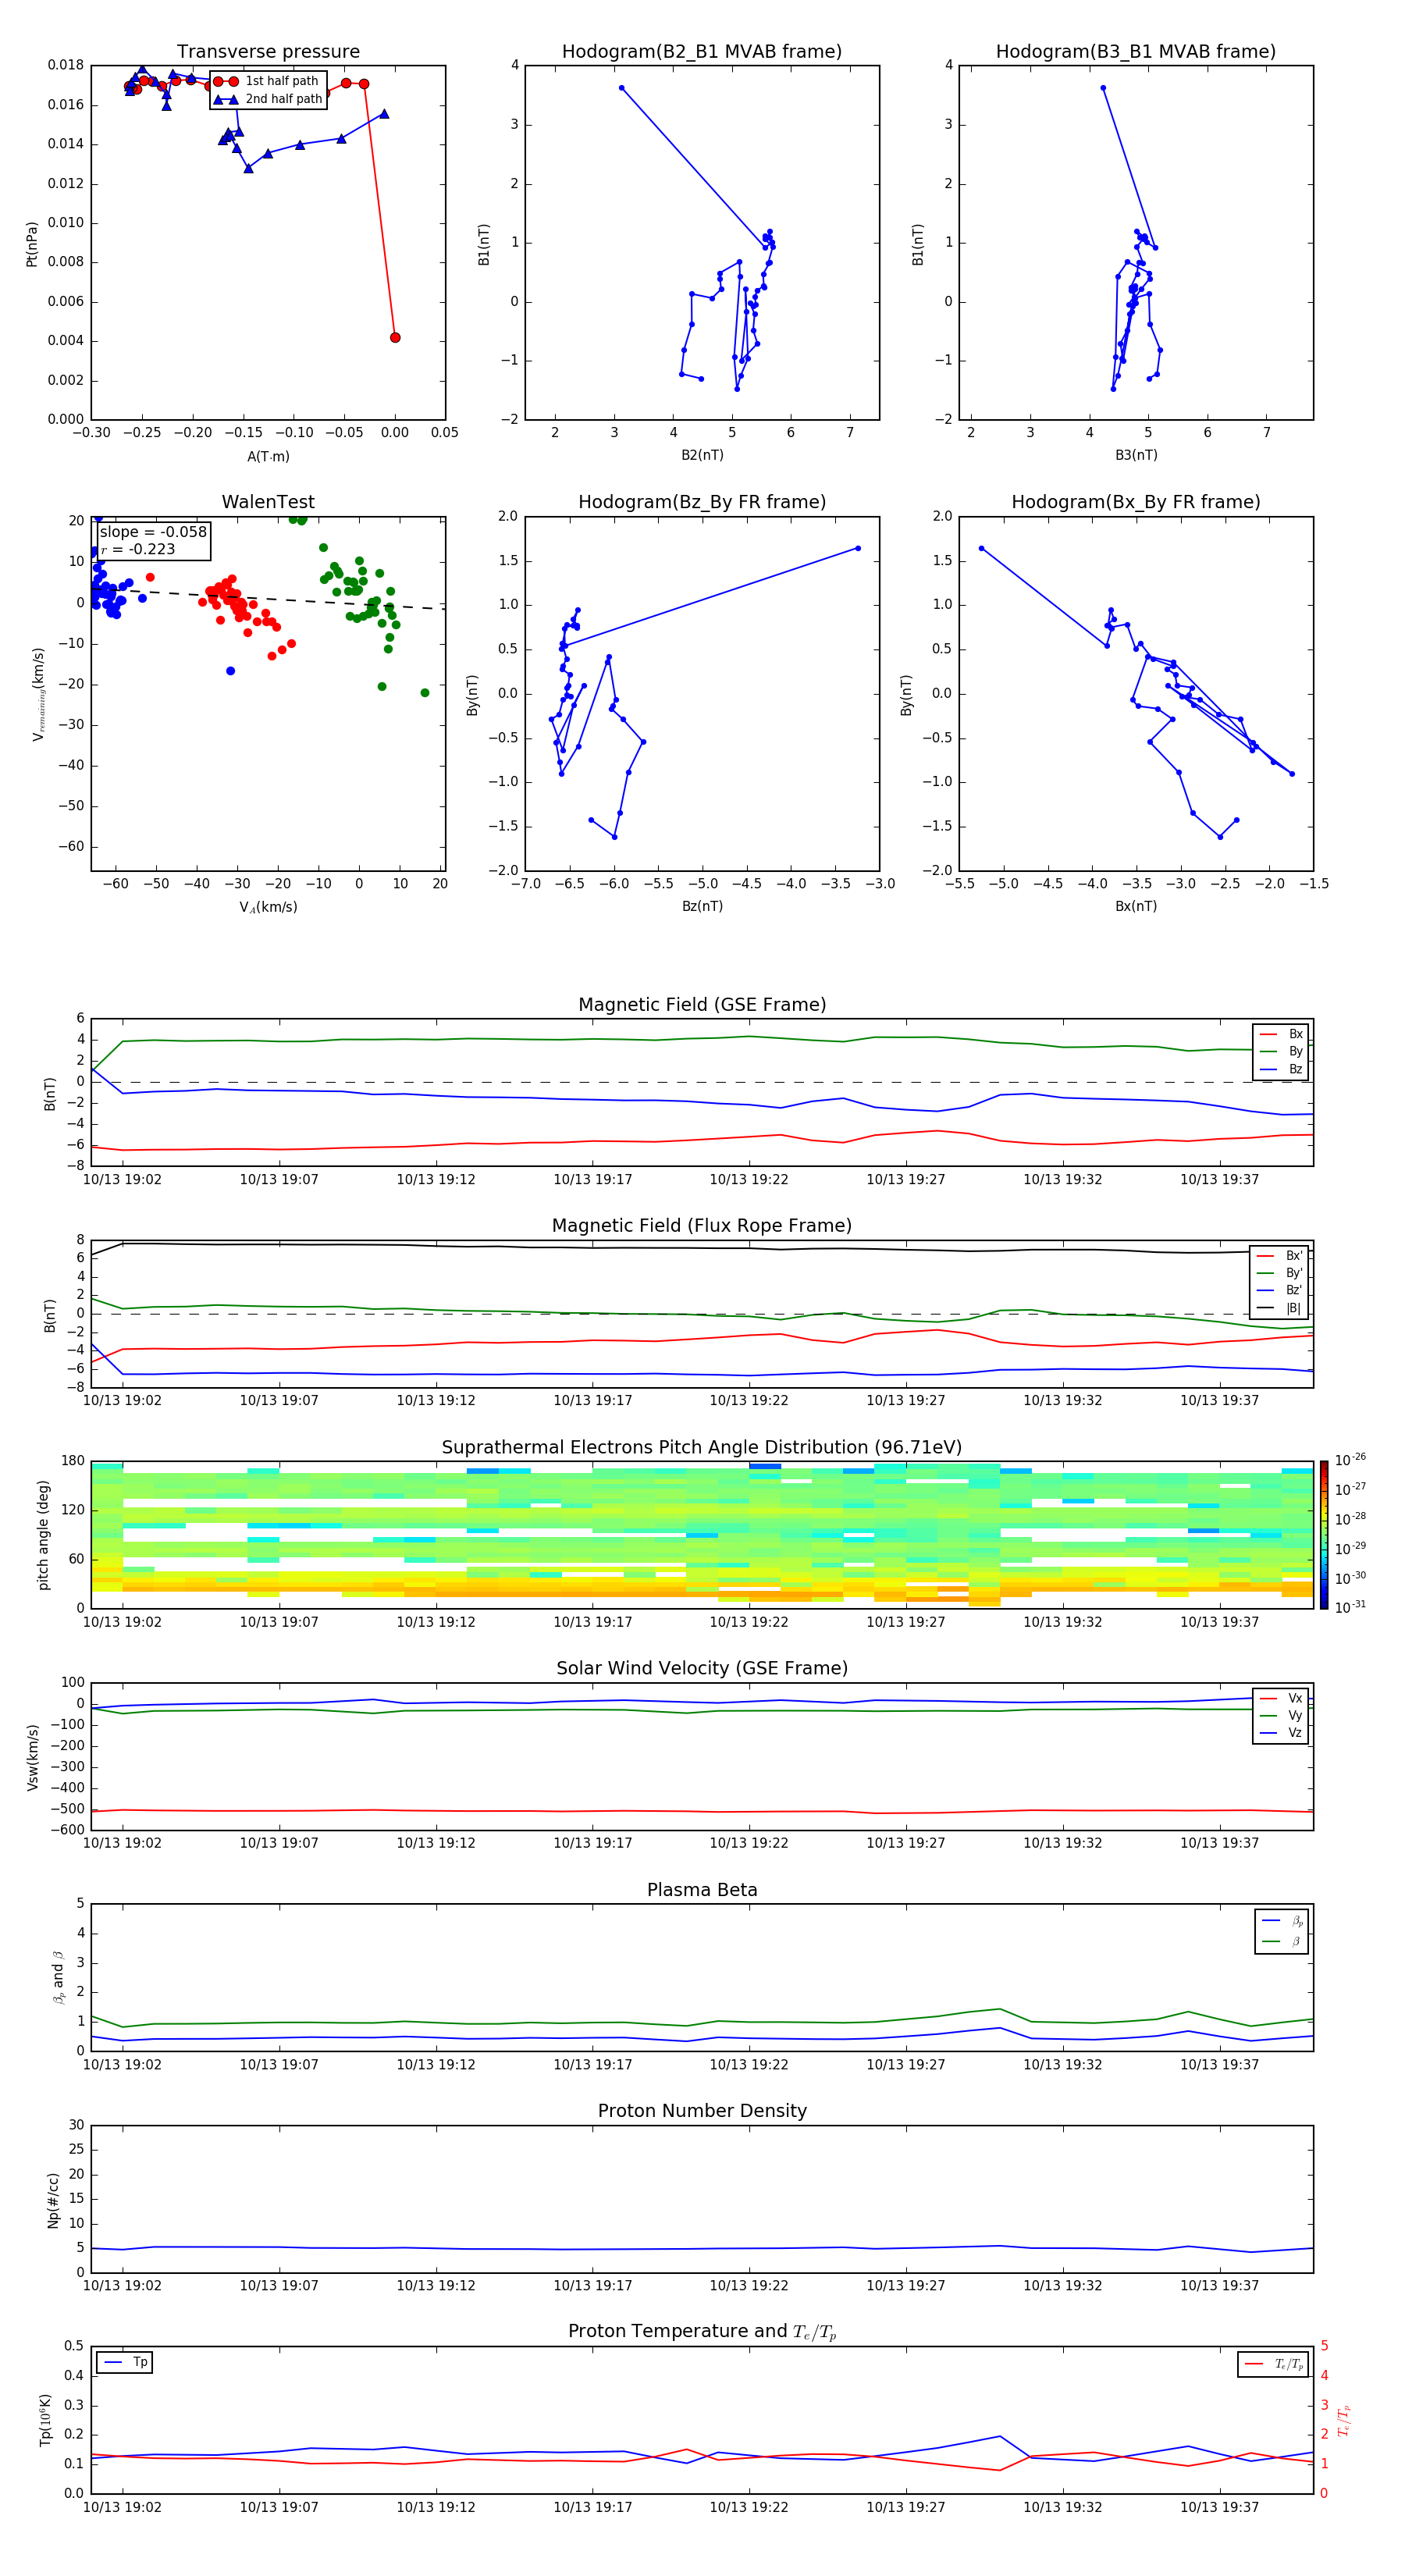Click the 'pitch angle (deg)' axis label
Screen dimensions: 1405x2576
point(43,1535)
